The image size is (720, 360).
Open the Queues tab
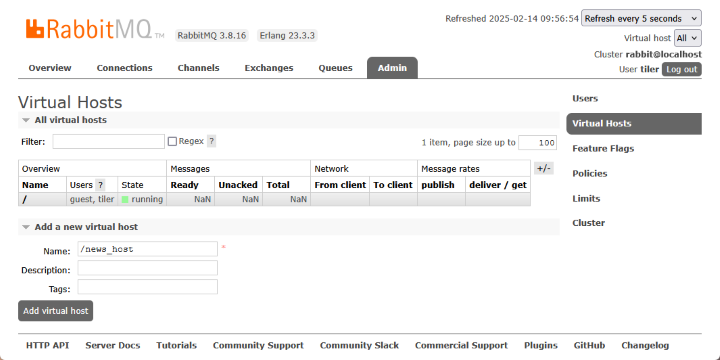coord(335,68)
